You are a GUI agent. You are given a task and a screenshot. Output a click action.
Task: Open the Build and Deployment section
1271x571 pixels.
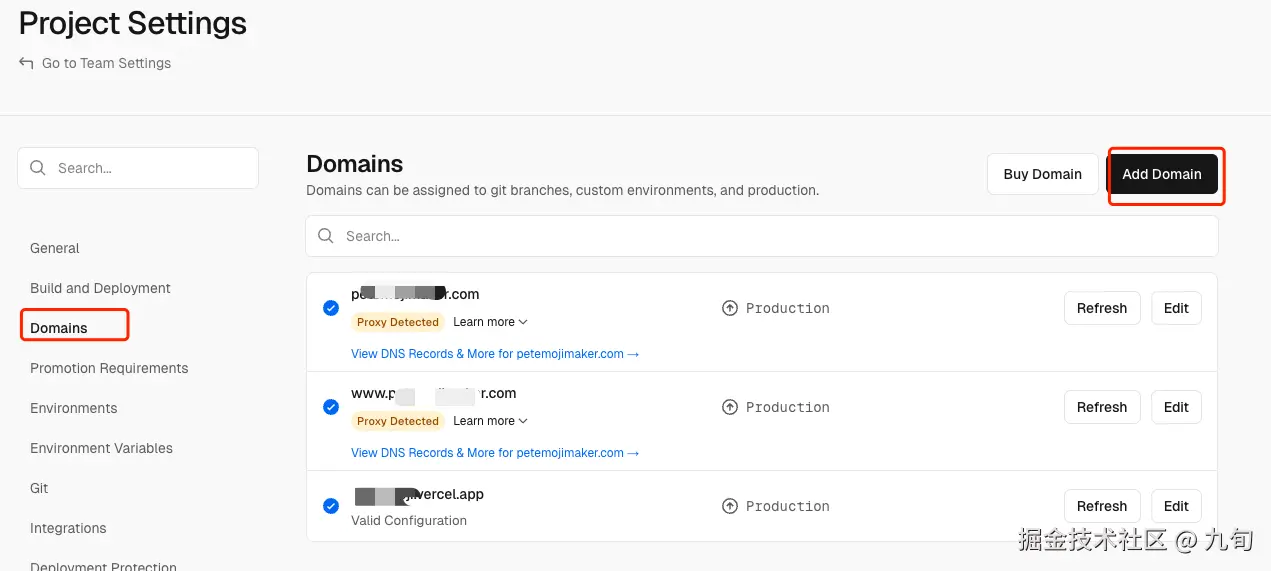pos(100,288)
